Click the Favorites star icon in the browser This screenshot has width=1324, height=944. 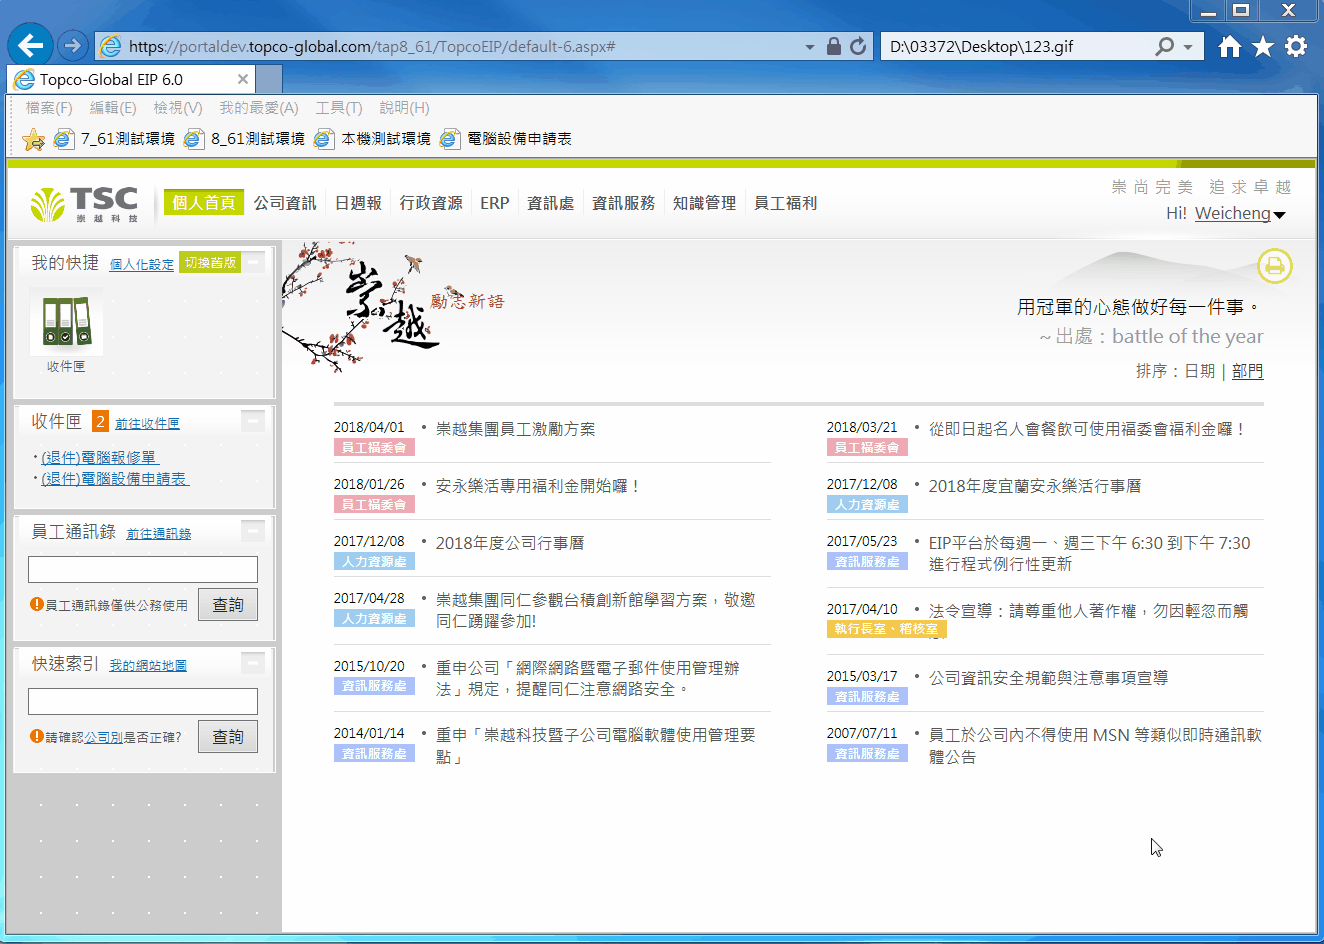[1263, 46]
